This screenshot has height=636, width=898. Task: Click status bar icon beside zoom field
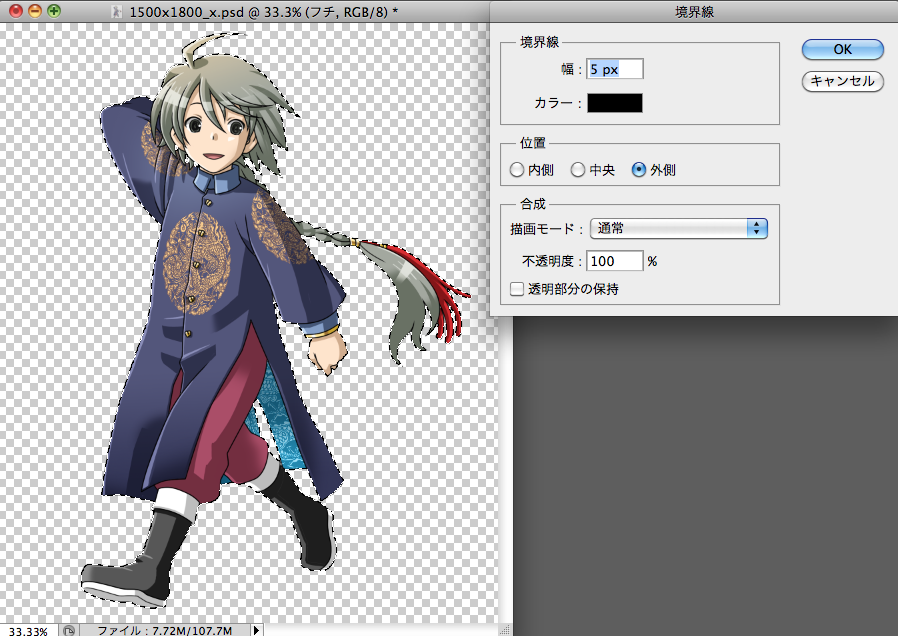tap(69, 630)
